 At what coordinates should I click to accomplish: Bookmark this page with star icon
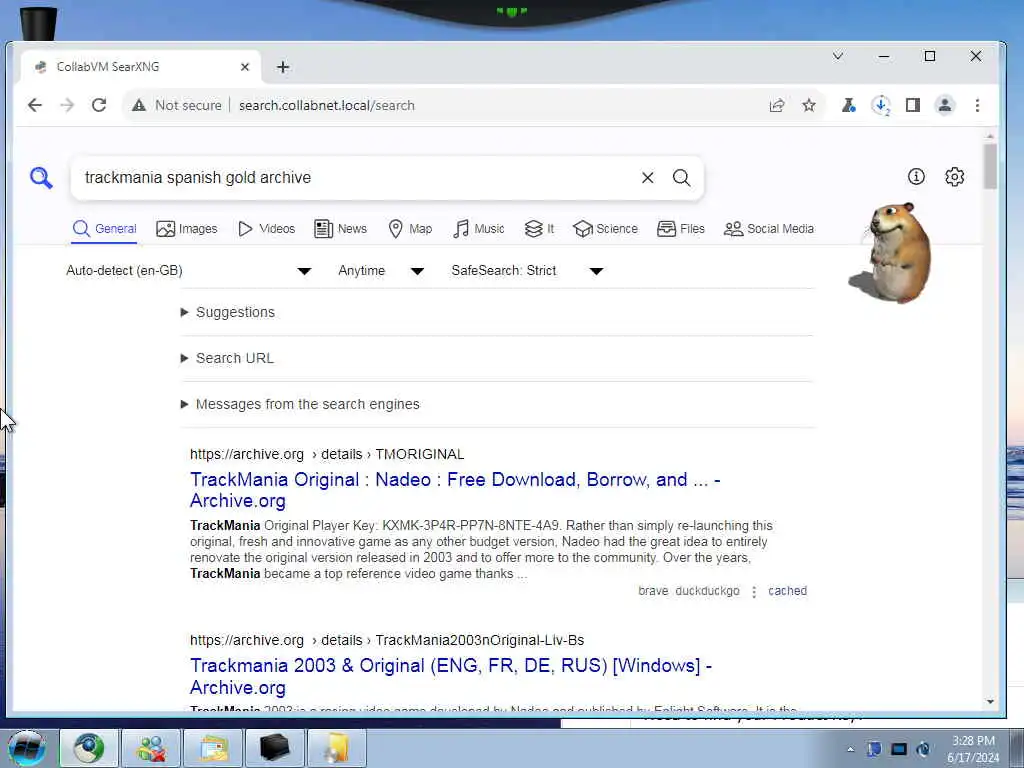[x=809, y=105]
